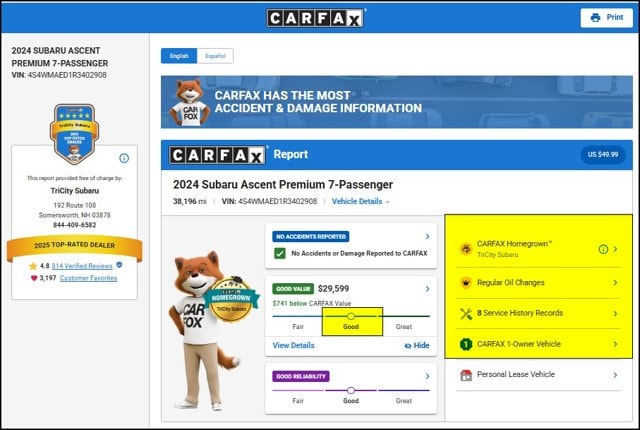Click the CARFAX Homegrown icon

[466, 249]
